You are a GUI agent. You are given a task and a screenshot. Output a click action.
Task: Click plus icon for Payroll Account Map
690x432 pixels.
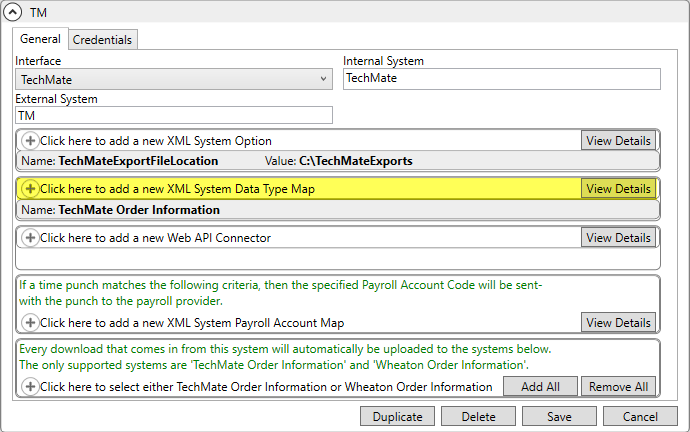click(30, 322)
